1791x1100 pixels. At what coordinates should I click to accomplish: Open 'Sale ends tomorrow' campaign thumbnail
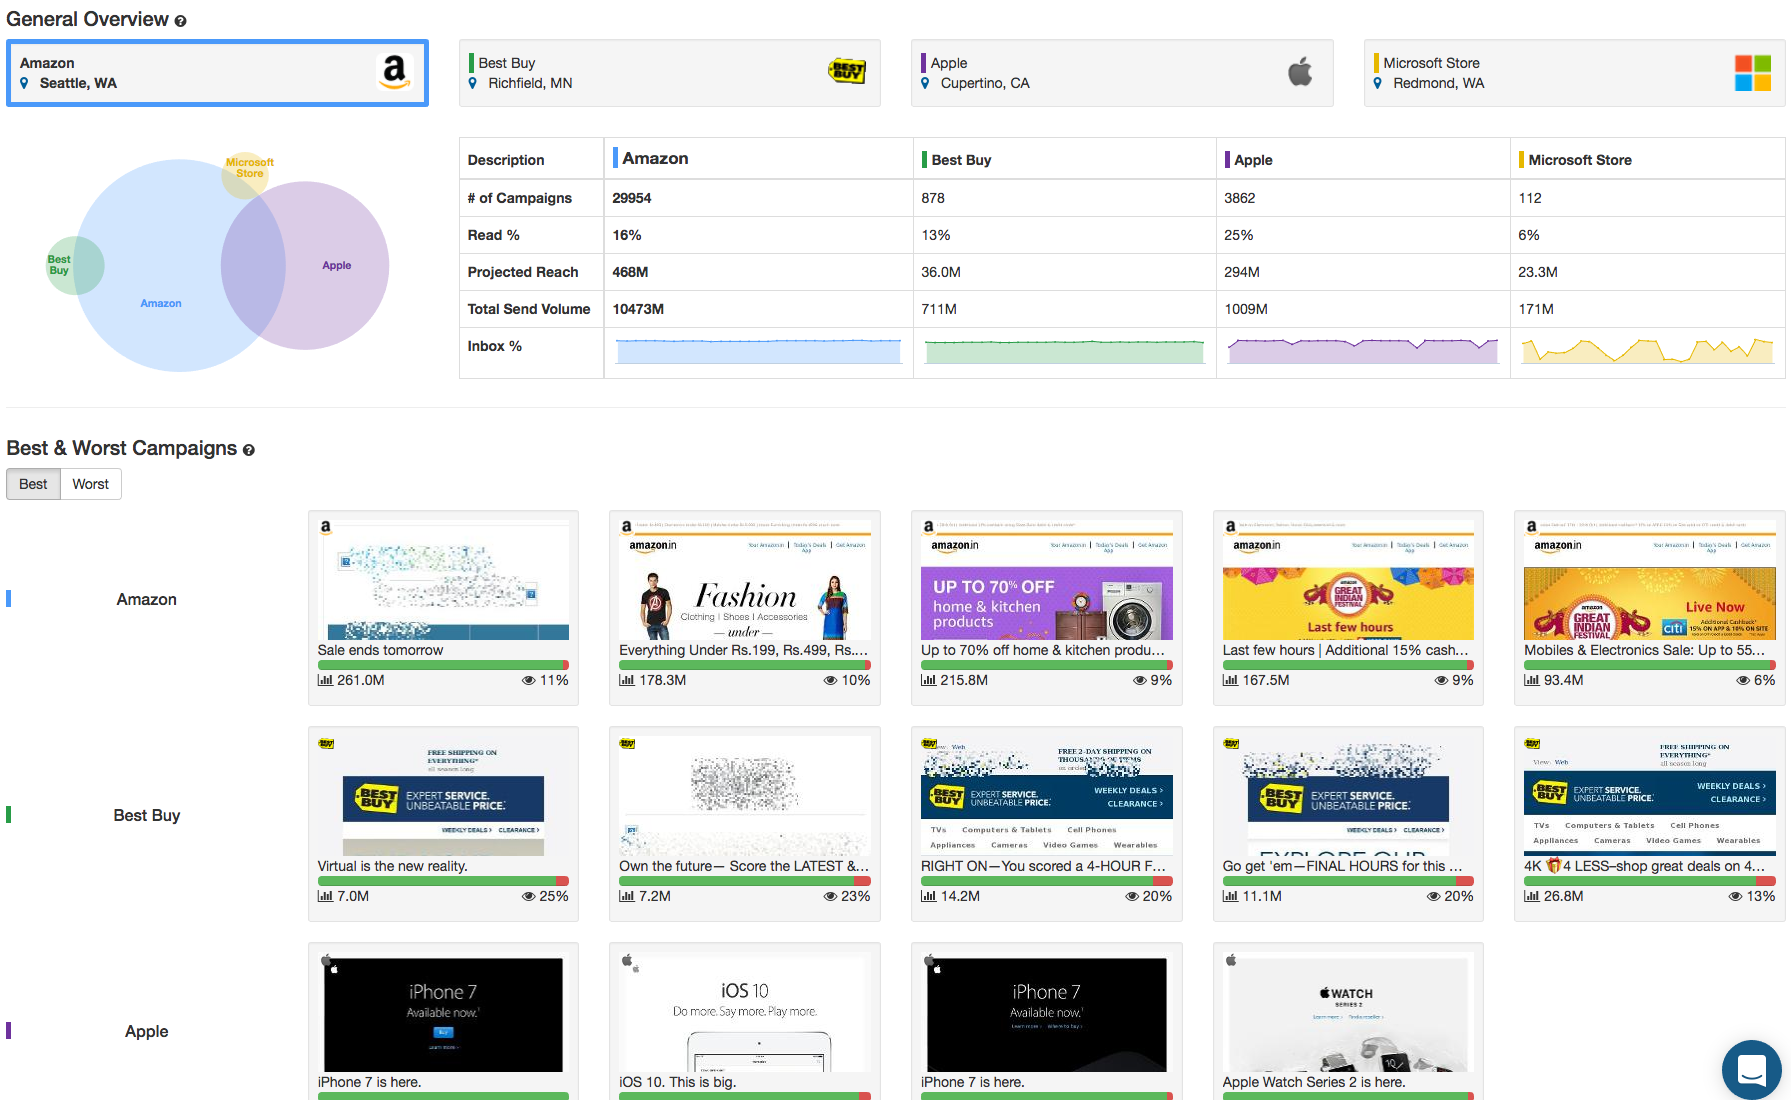coord(443,580)
